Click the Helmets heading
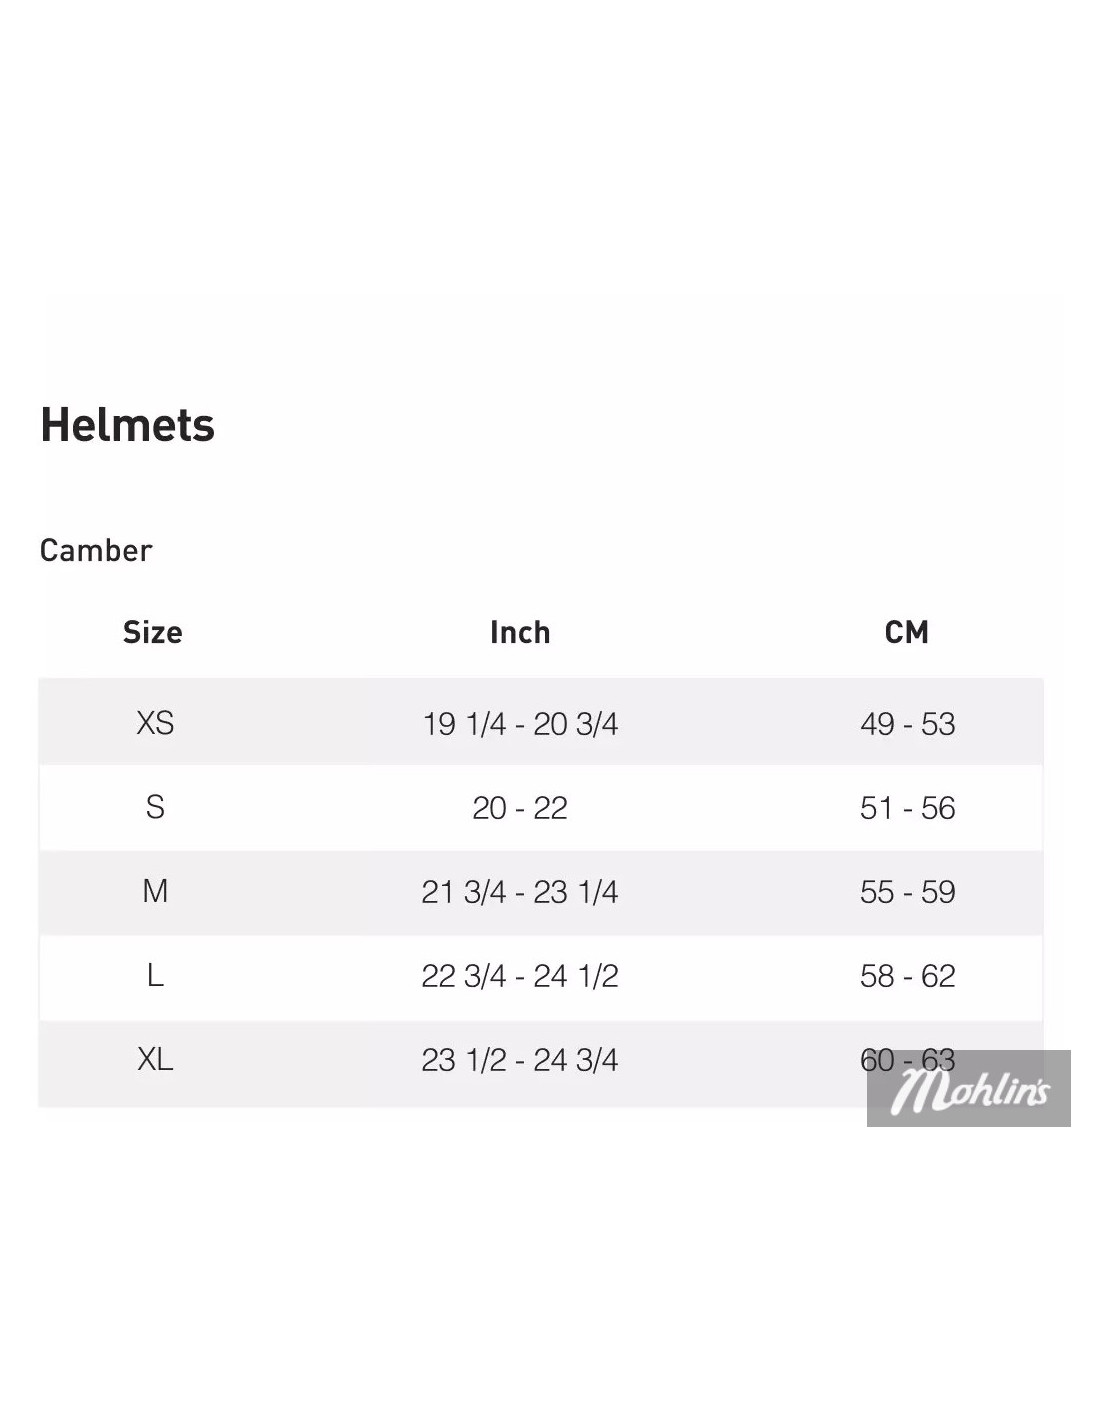1100x1422 pixels. point(127,425)
